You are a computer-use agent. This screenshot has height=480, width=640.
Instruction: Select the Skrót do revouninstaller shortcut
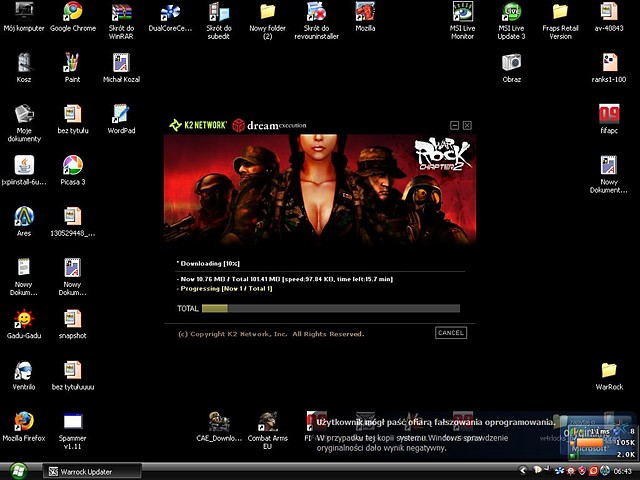tap(316, 20)
